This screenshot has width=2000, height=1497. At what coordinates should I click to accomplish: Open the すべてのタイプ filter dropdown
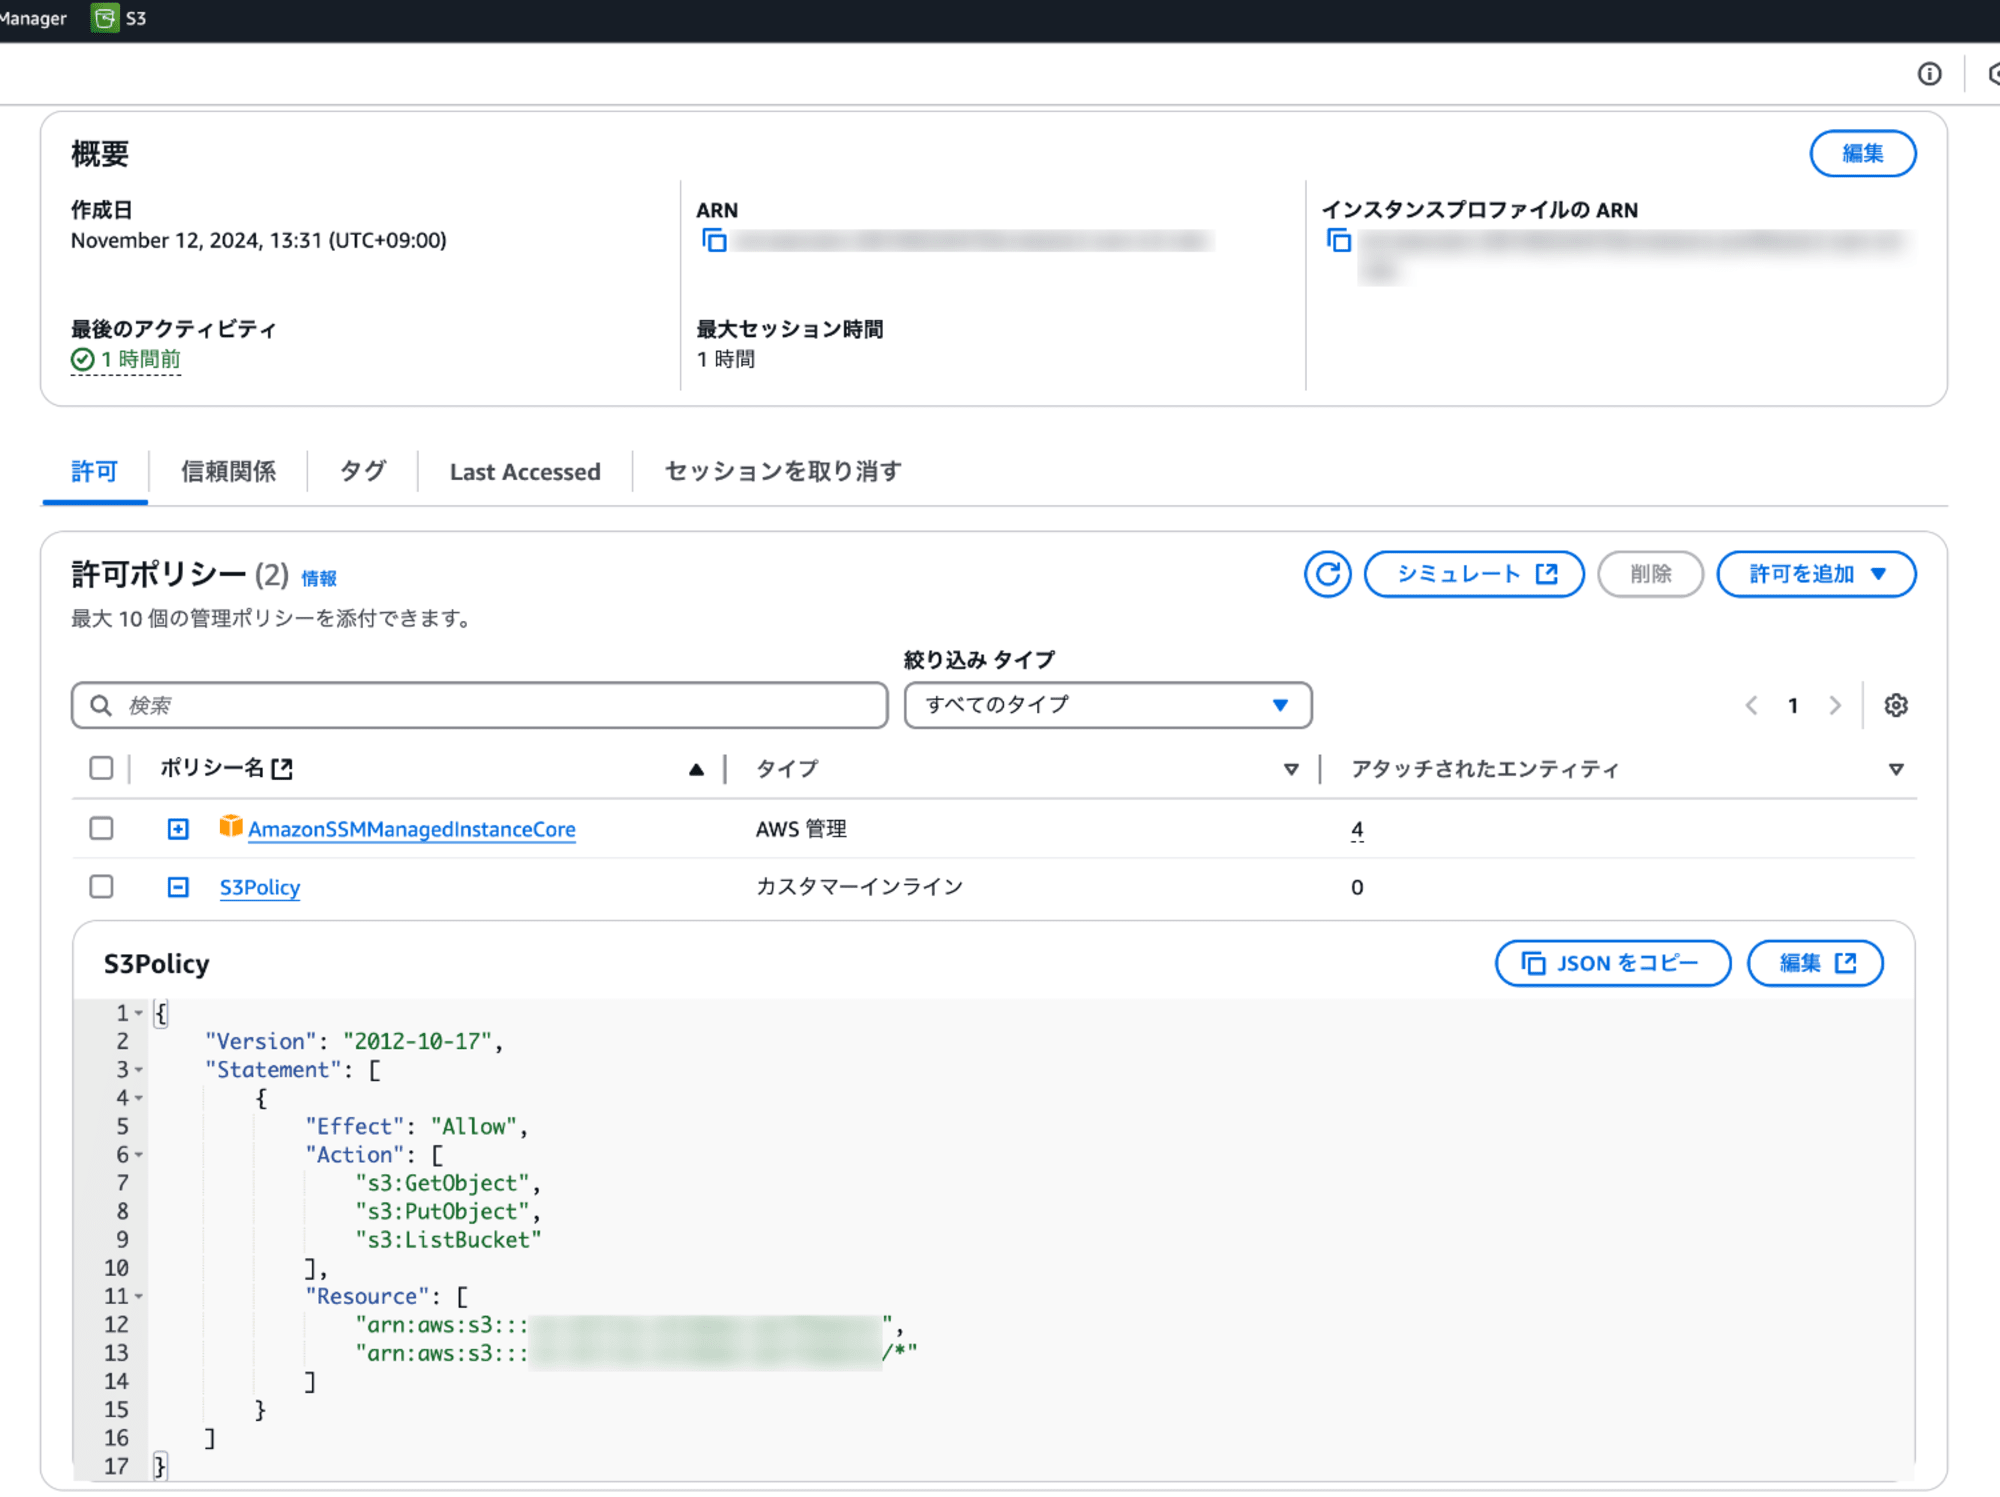[x=1108, y=705]
